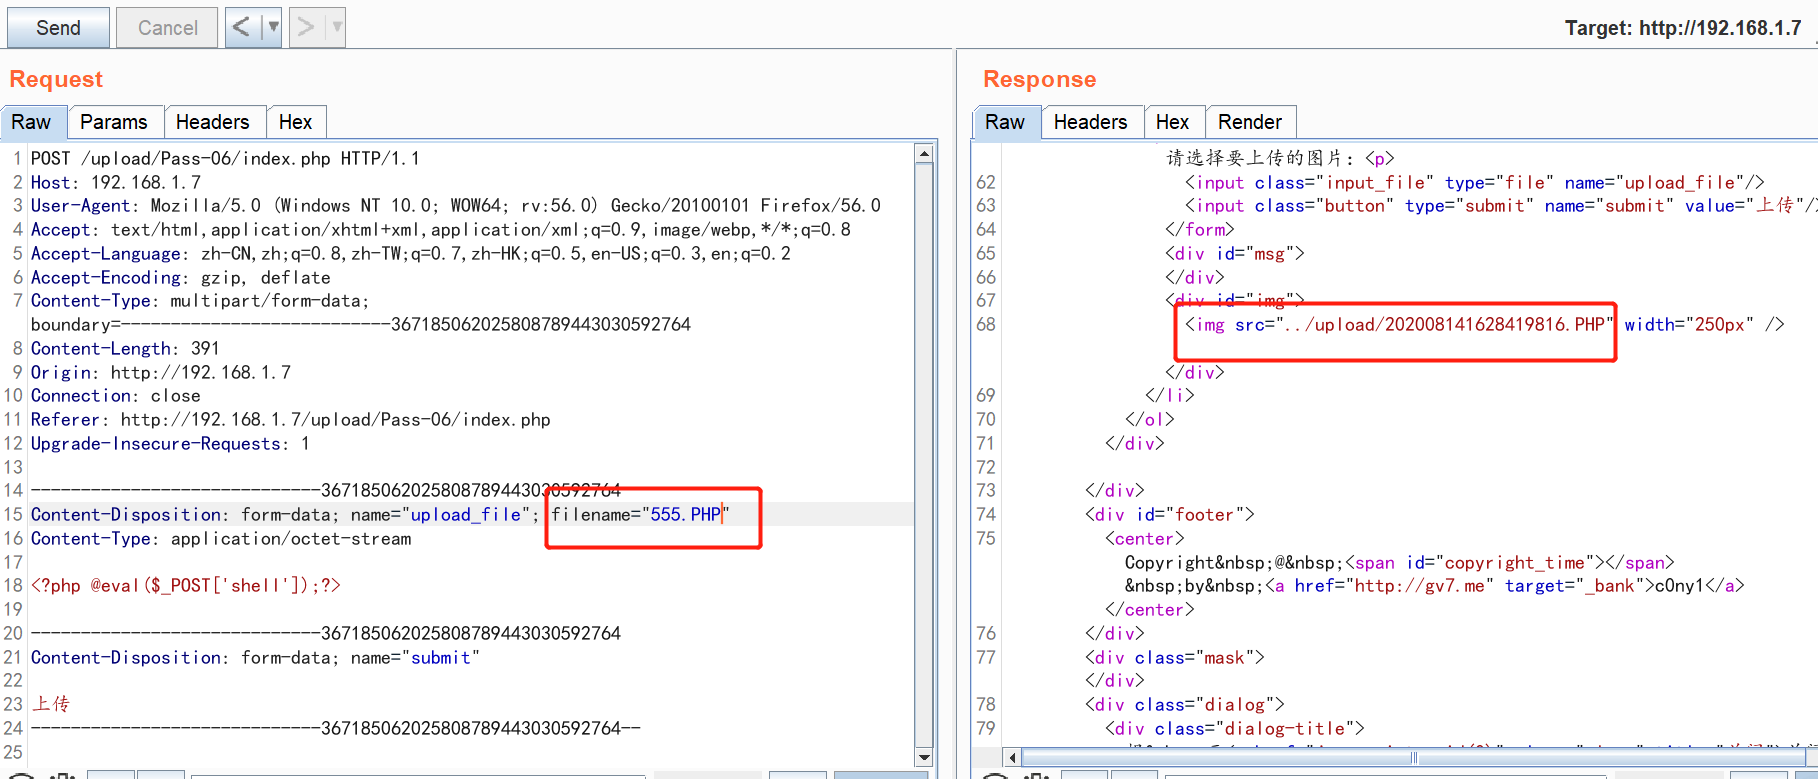Screen dimensions: 1818x779
Task: Click the Cancel button
Action: click(167, 28)
